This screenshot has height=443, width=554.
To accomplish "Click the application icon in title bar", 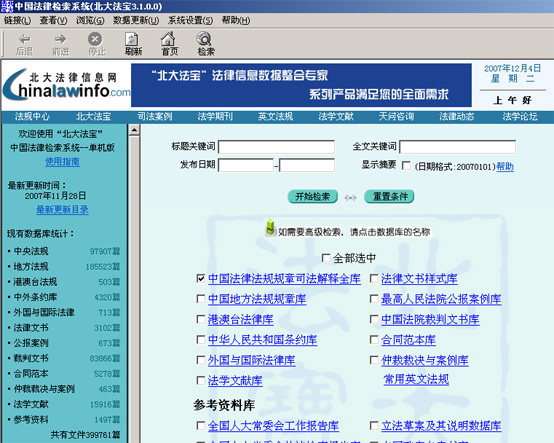I will coord(7,6).
